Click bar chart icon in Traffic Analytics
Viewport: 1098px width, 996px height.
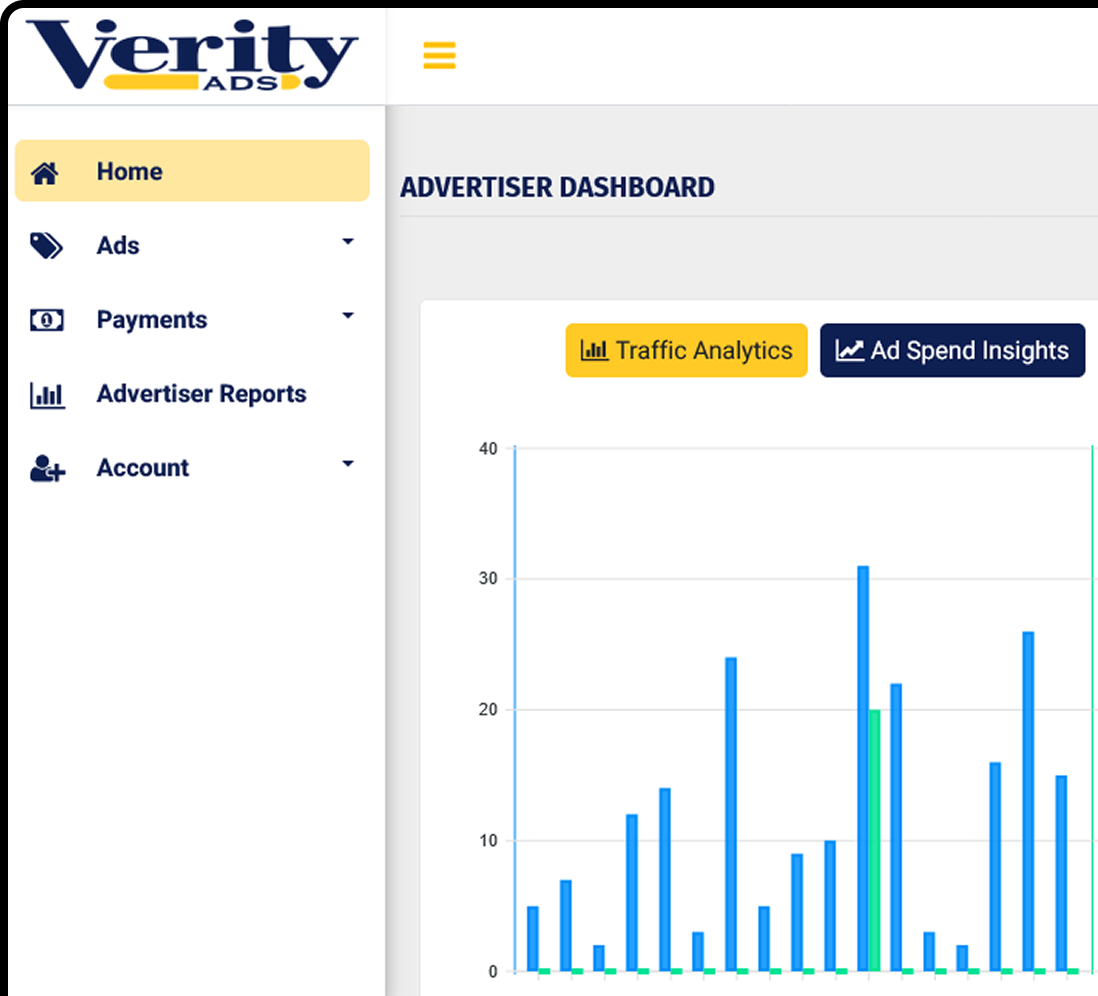tap(594, 351)
